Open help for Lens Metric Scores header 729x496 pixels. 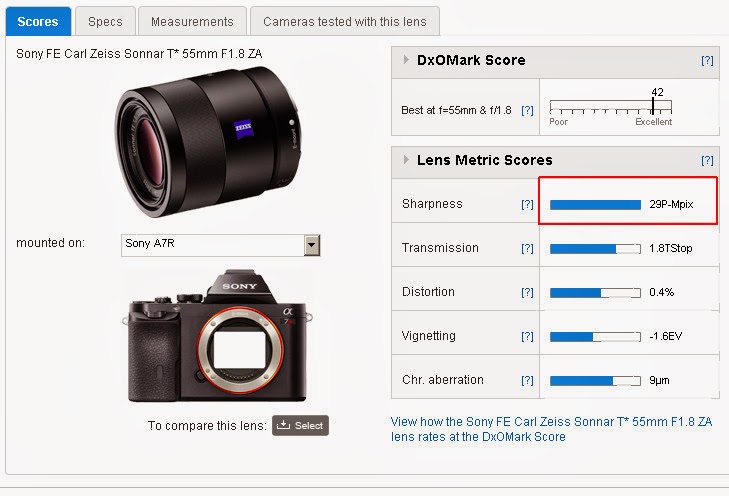(x=707, y=160)
